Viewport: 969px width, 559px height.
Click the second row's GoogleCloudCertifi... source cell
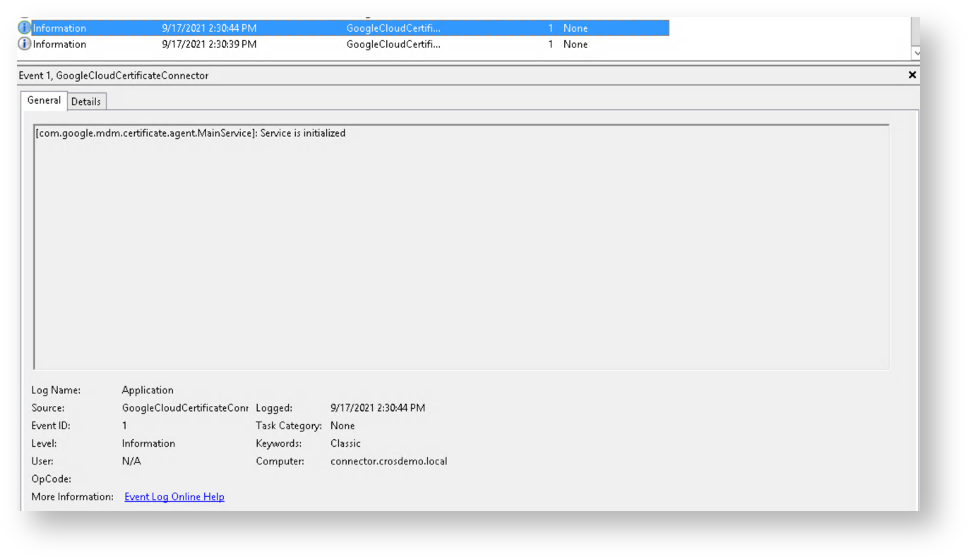393,44
